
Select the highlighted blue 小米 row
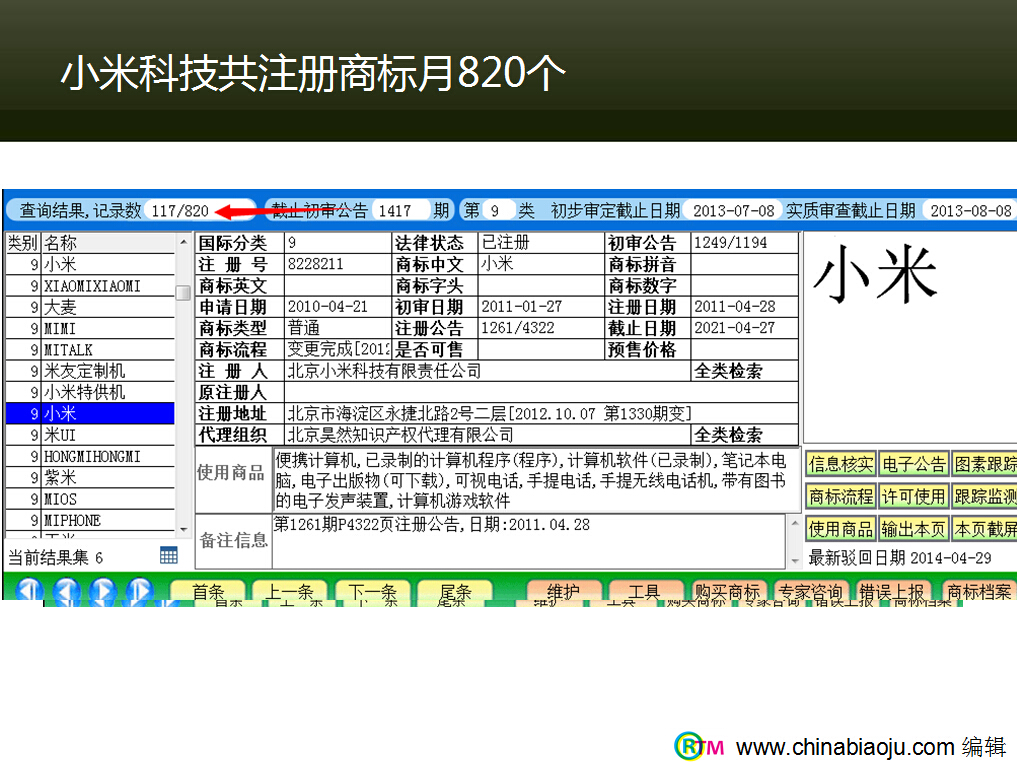pos(90,414)
